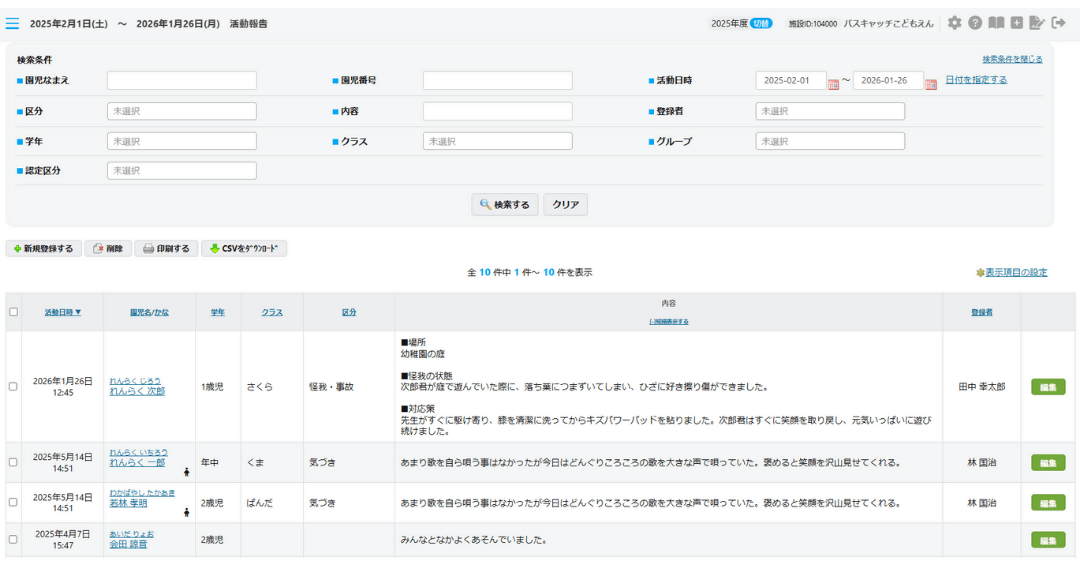Click person icon in 若林 孝明 row

tap(187, 512)
